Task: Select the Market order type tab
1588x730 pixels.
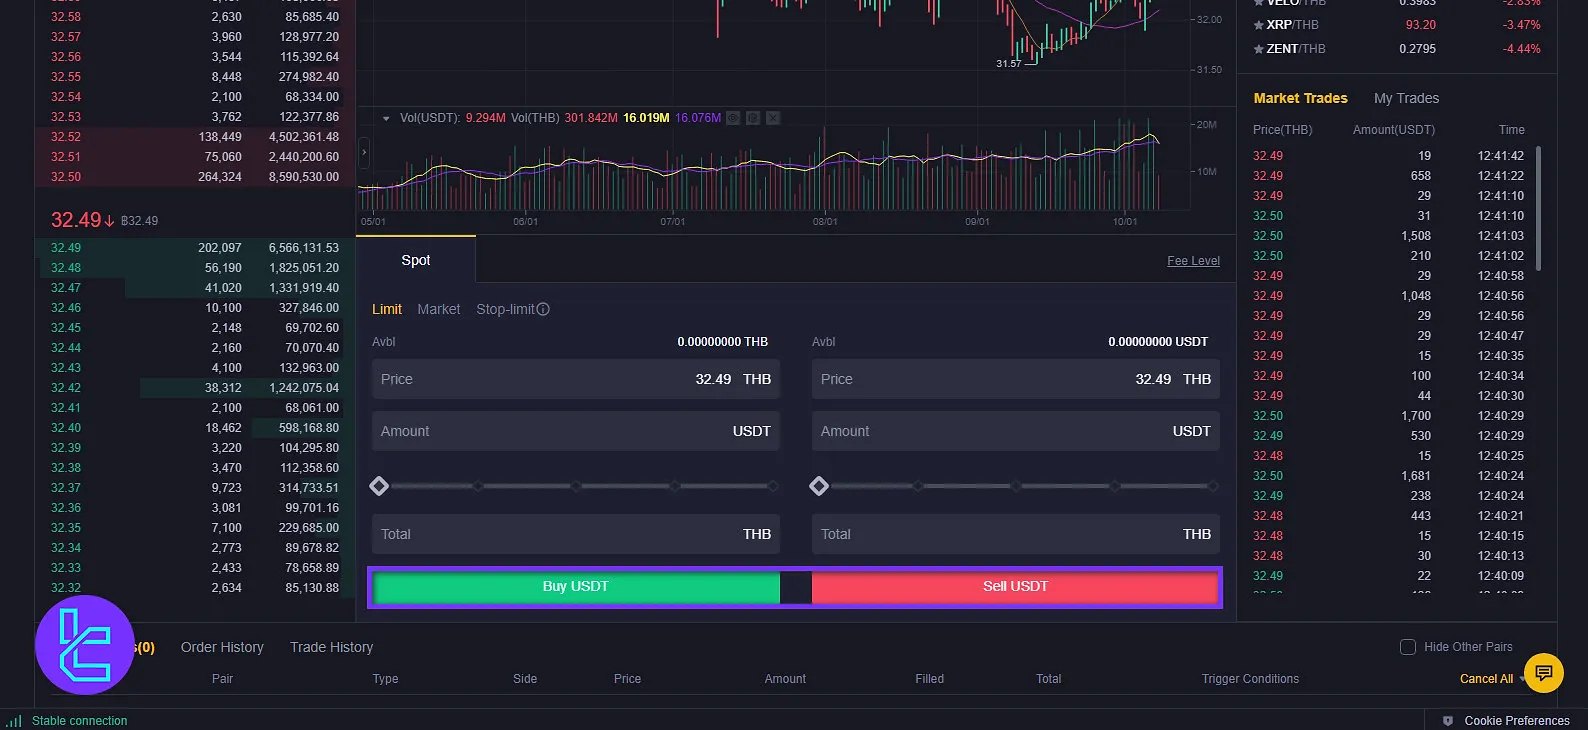Action: tap(438, 309)
